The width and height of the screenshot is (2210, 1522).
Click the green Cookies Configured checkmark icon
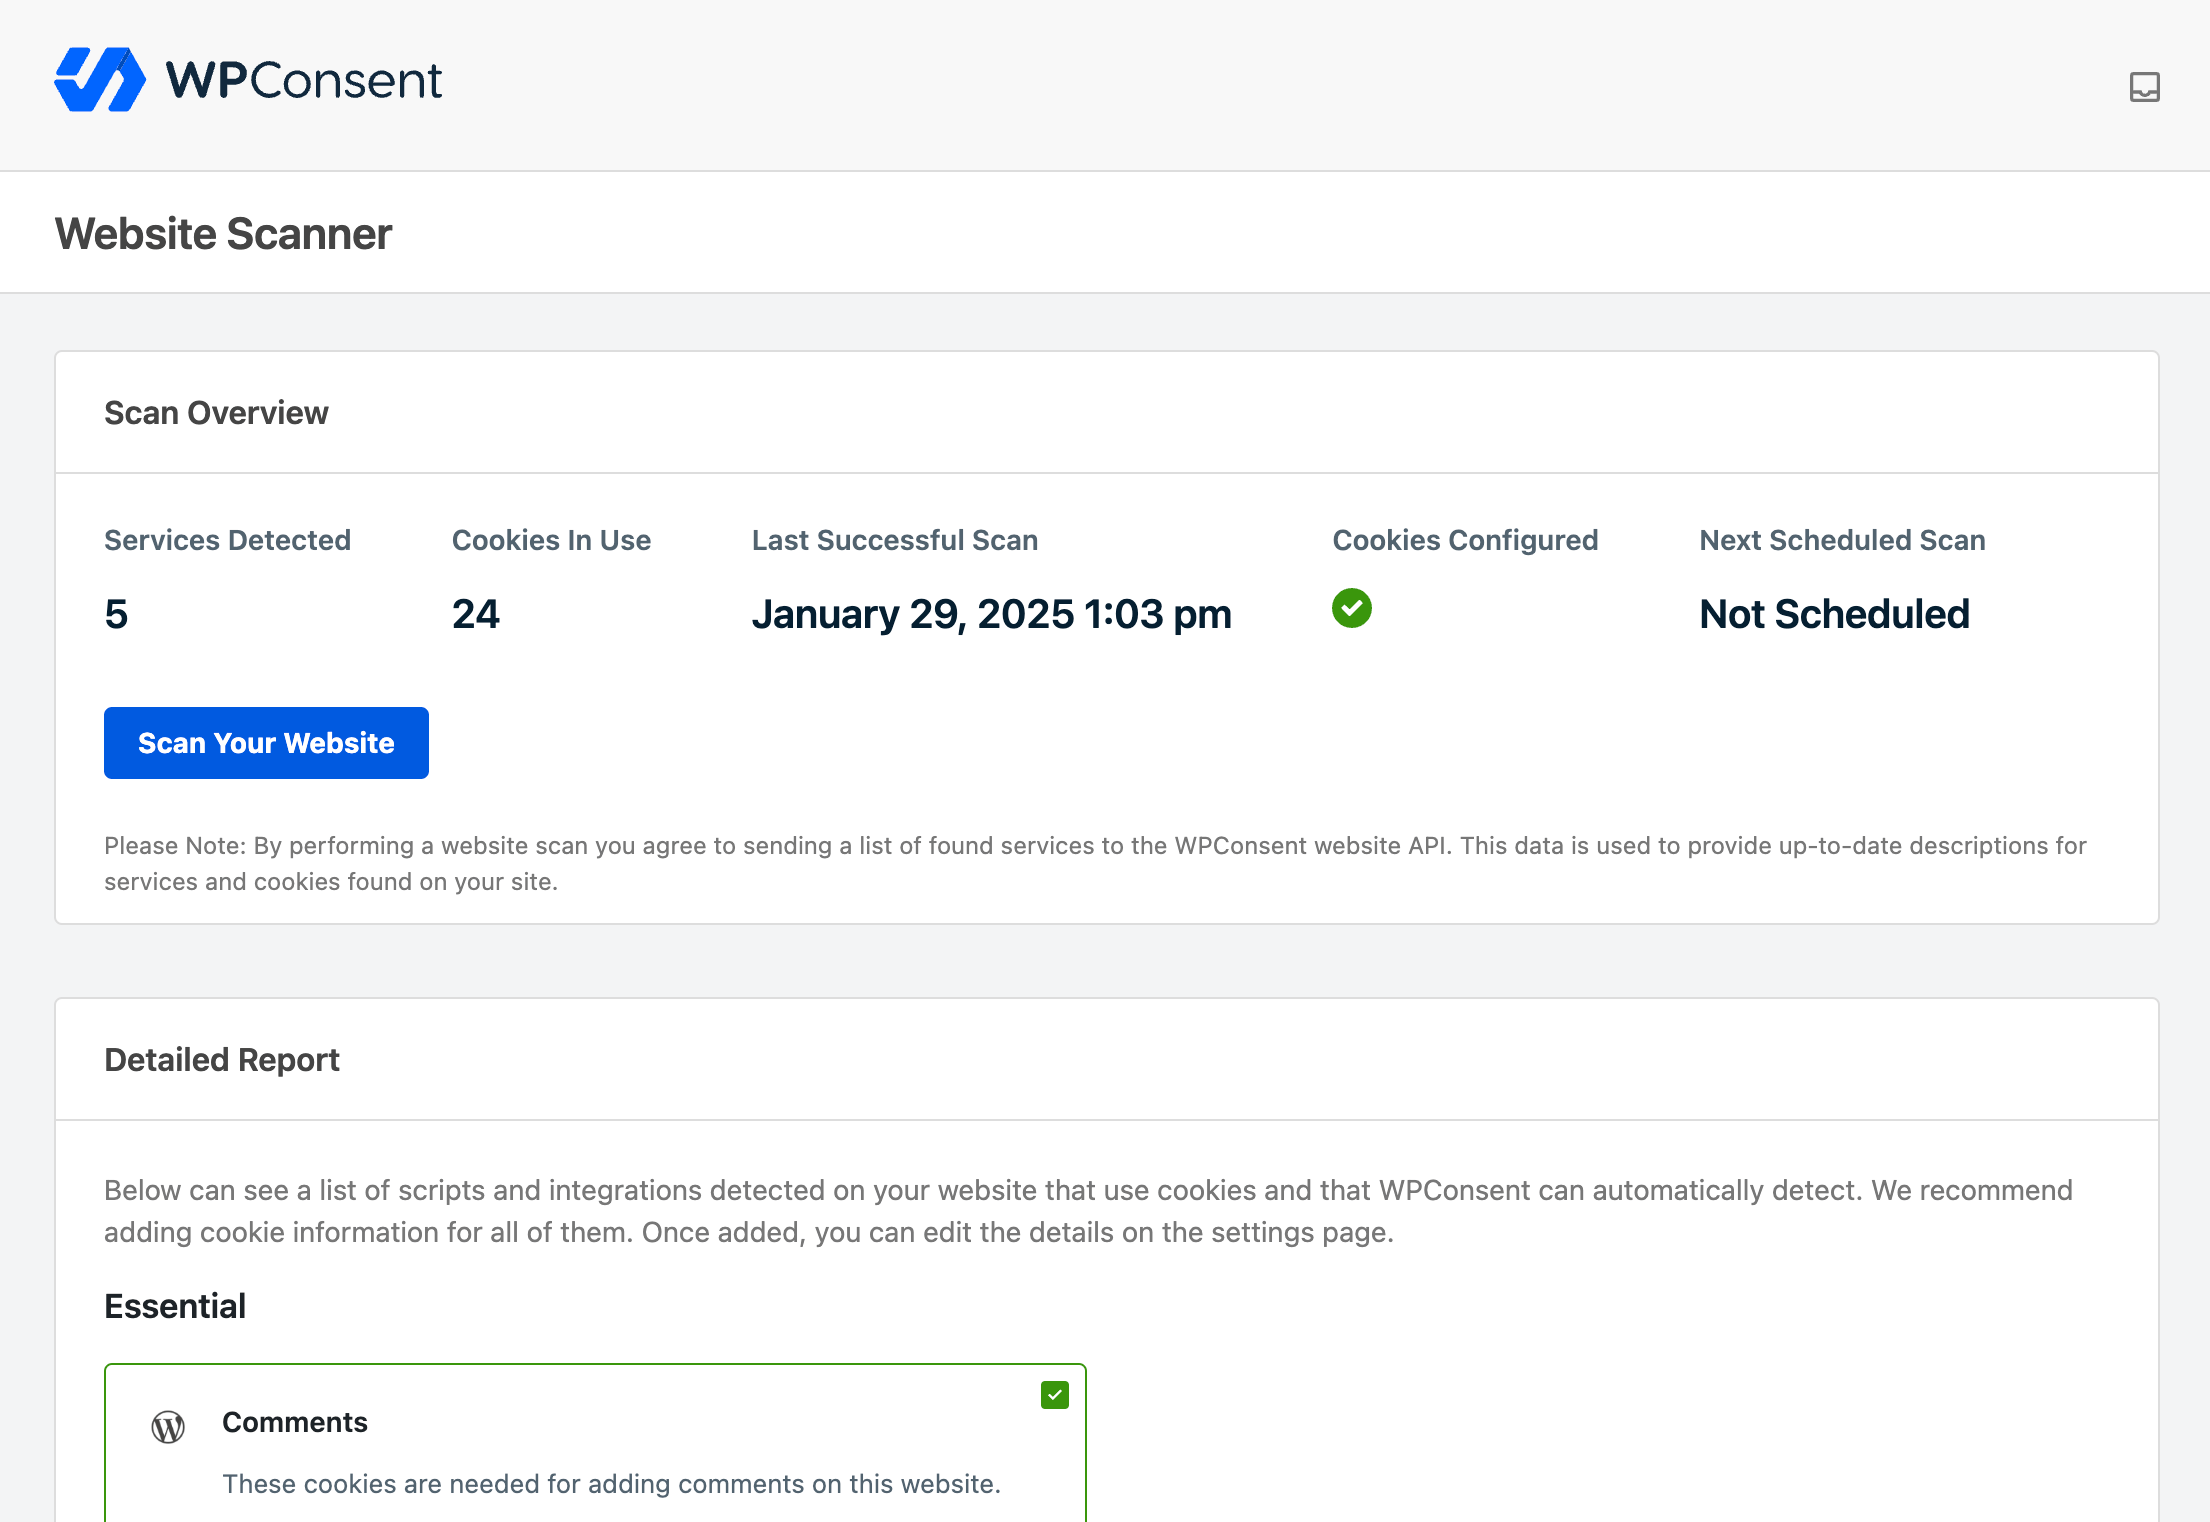(x=1351, y=608)
